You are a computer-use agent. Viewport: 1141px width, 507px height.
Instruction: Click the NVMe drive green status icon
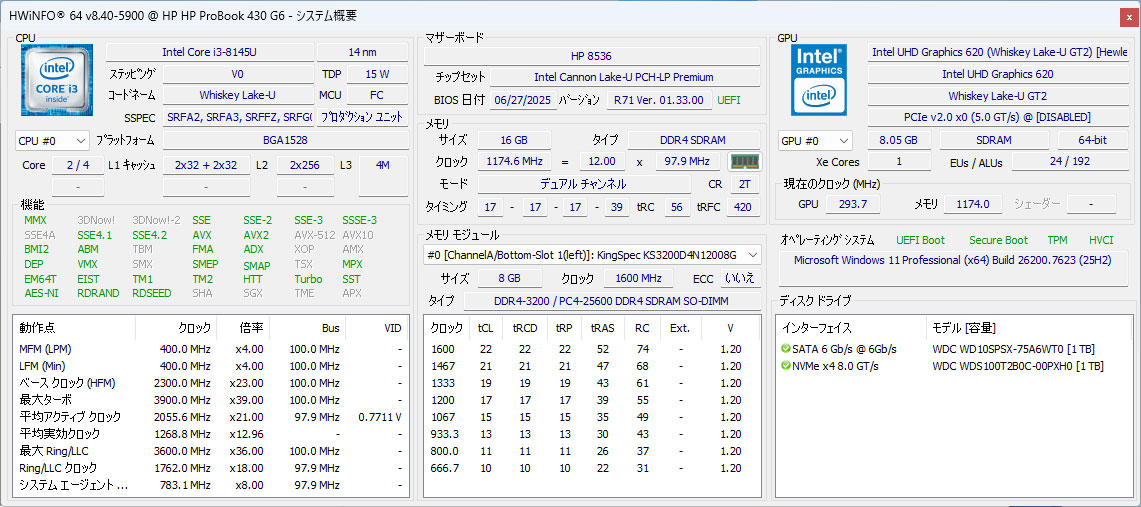786,366
